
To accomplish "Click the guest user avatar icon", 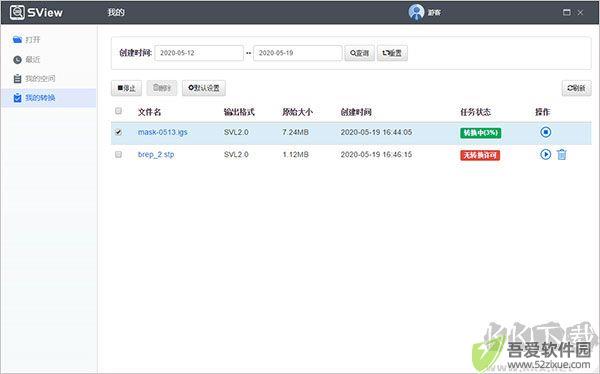I will (416, 12).
